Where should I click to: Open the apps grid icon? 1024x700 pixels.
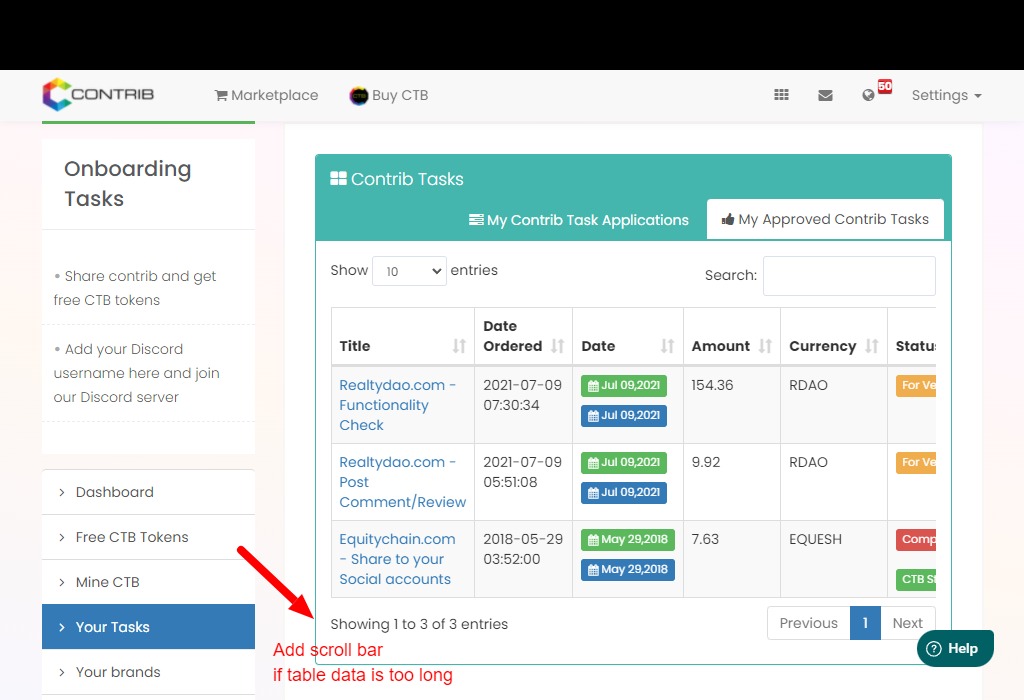[781, 95]
